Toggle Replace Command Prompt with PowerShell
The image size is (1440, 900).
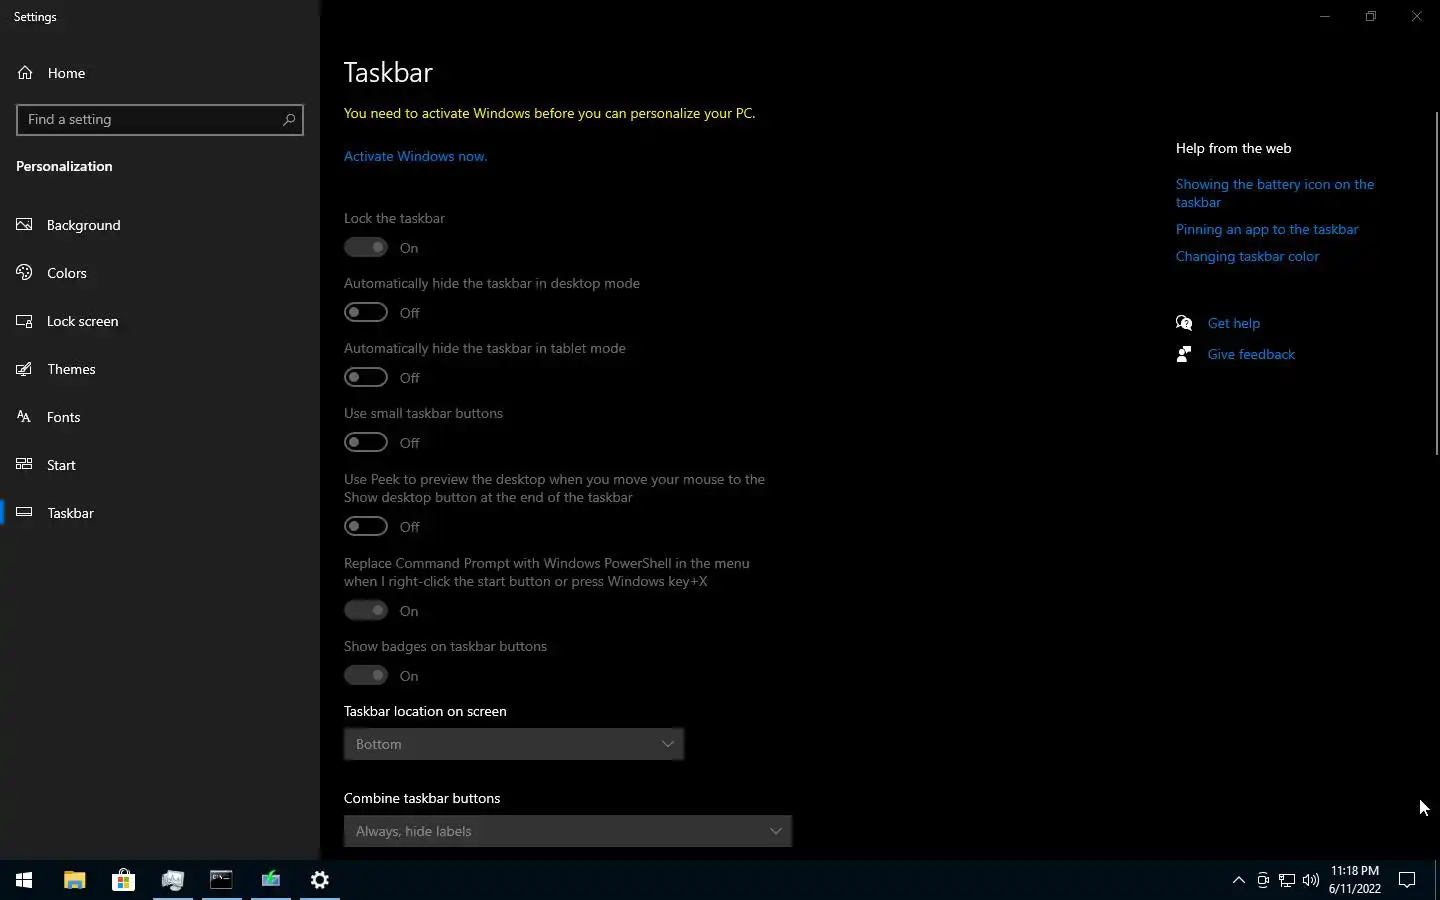click(x=366, y=610)
